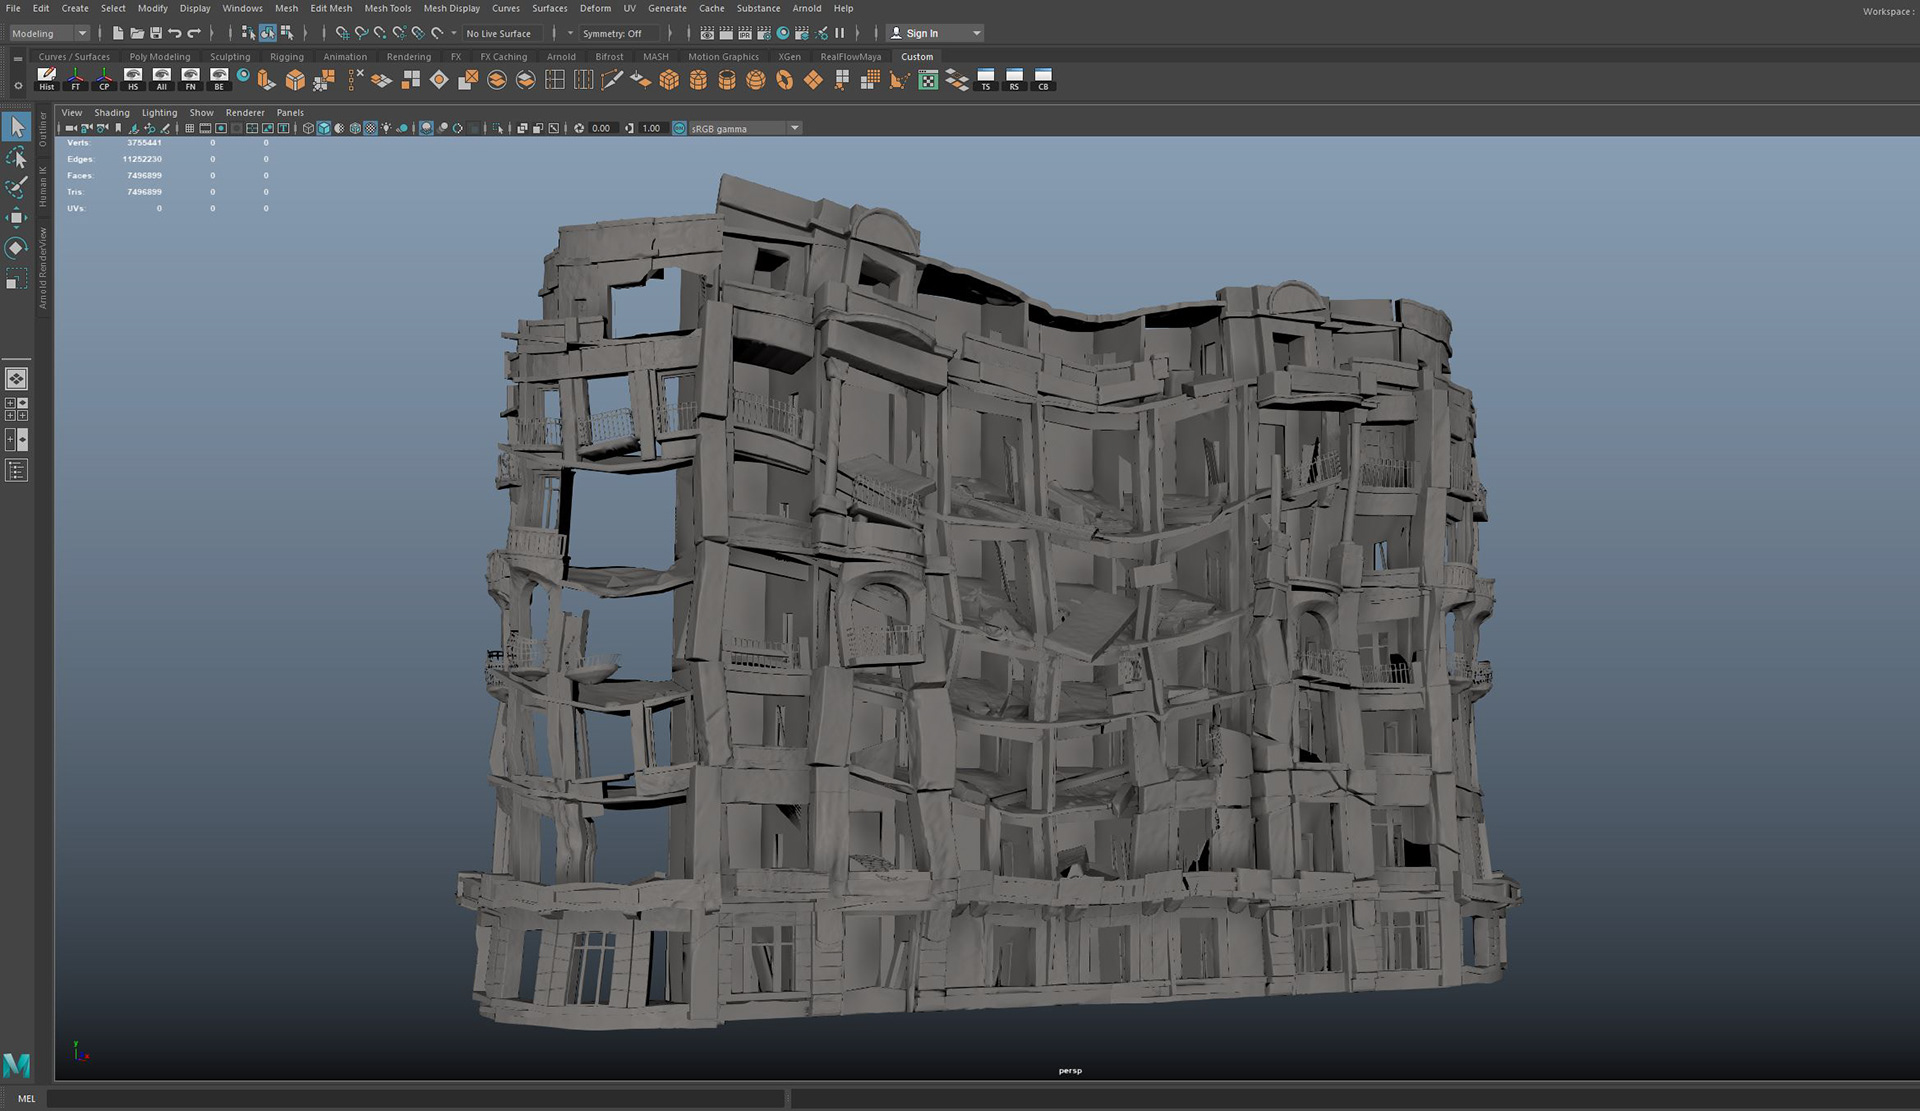Viewport: 1920px width, 1111px height.
Task: Activate the Paint Selection tool
Action: click(x=16, y=188)
